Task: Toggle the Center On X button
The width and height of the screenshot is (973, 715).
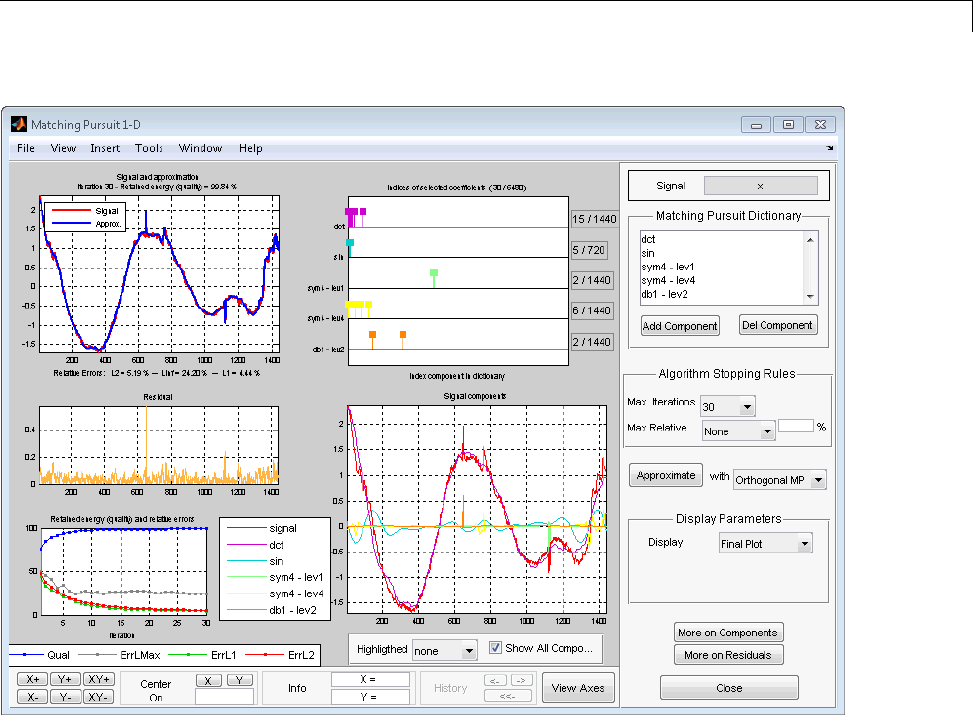Action: pos(208,680)
